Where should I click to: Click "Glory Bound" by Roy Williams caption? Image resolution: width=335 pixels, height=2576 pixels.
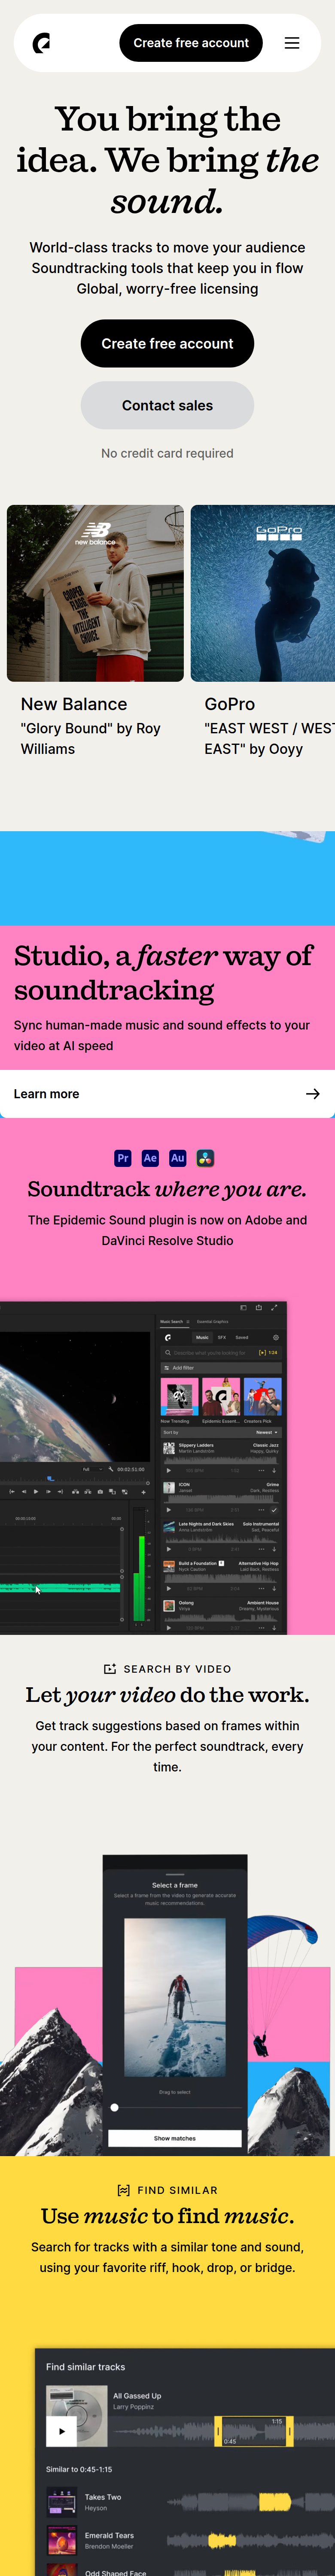pyautogui.click(x=91, y=738)
